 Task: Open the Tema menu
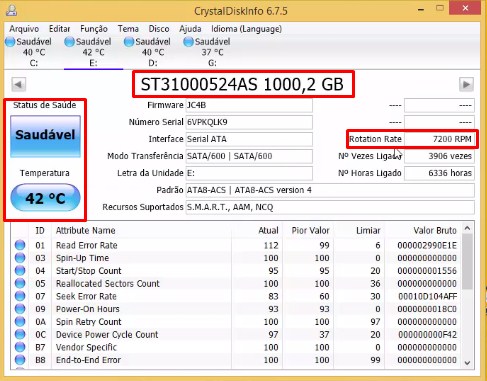tap(128, 29)
